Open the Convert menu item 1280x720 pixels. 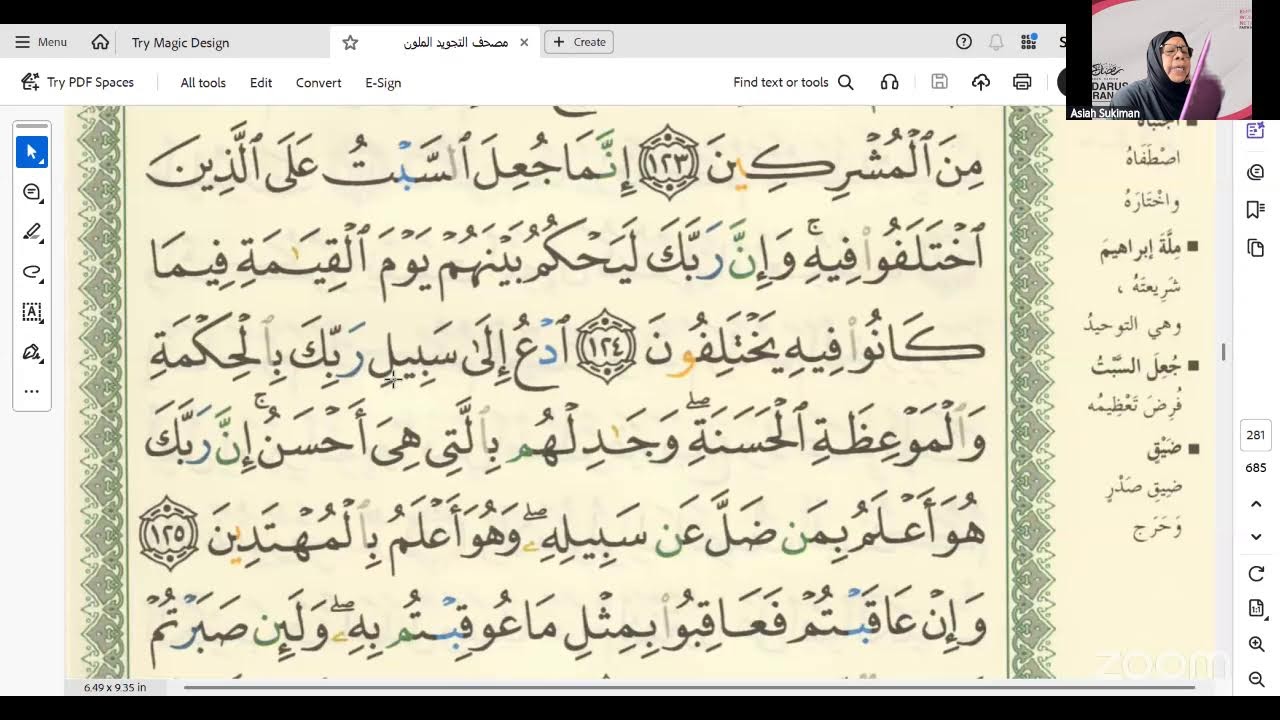(319, 83)
